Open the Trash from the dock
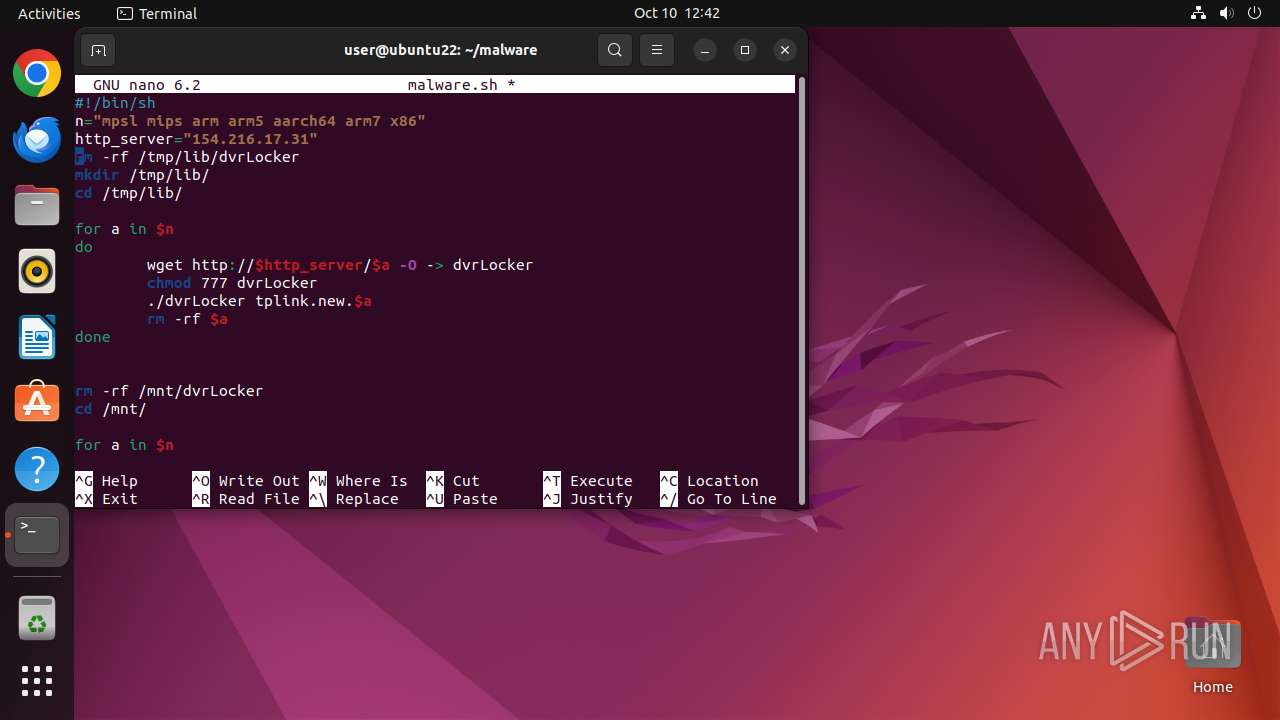1280x720 pixels. pos(37,619)
